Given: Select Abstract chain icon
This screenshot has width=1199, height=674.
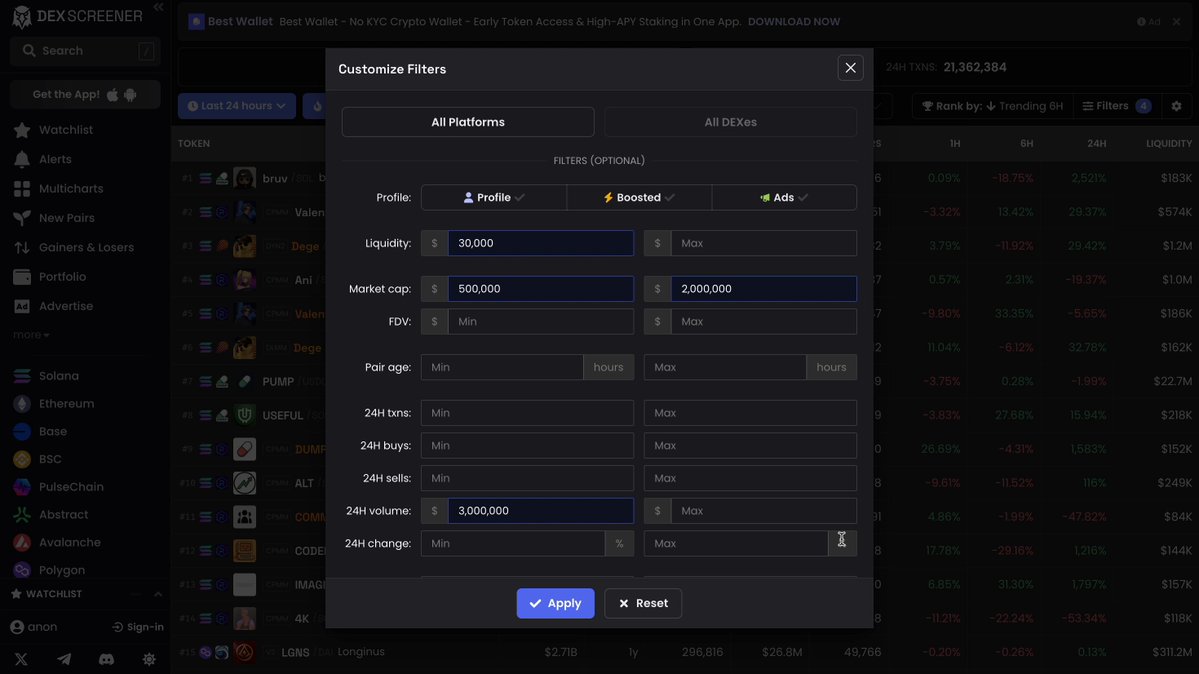Looking at the screenshot, I should pyautogui.click(x=22, y=515).
